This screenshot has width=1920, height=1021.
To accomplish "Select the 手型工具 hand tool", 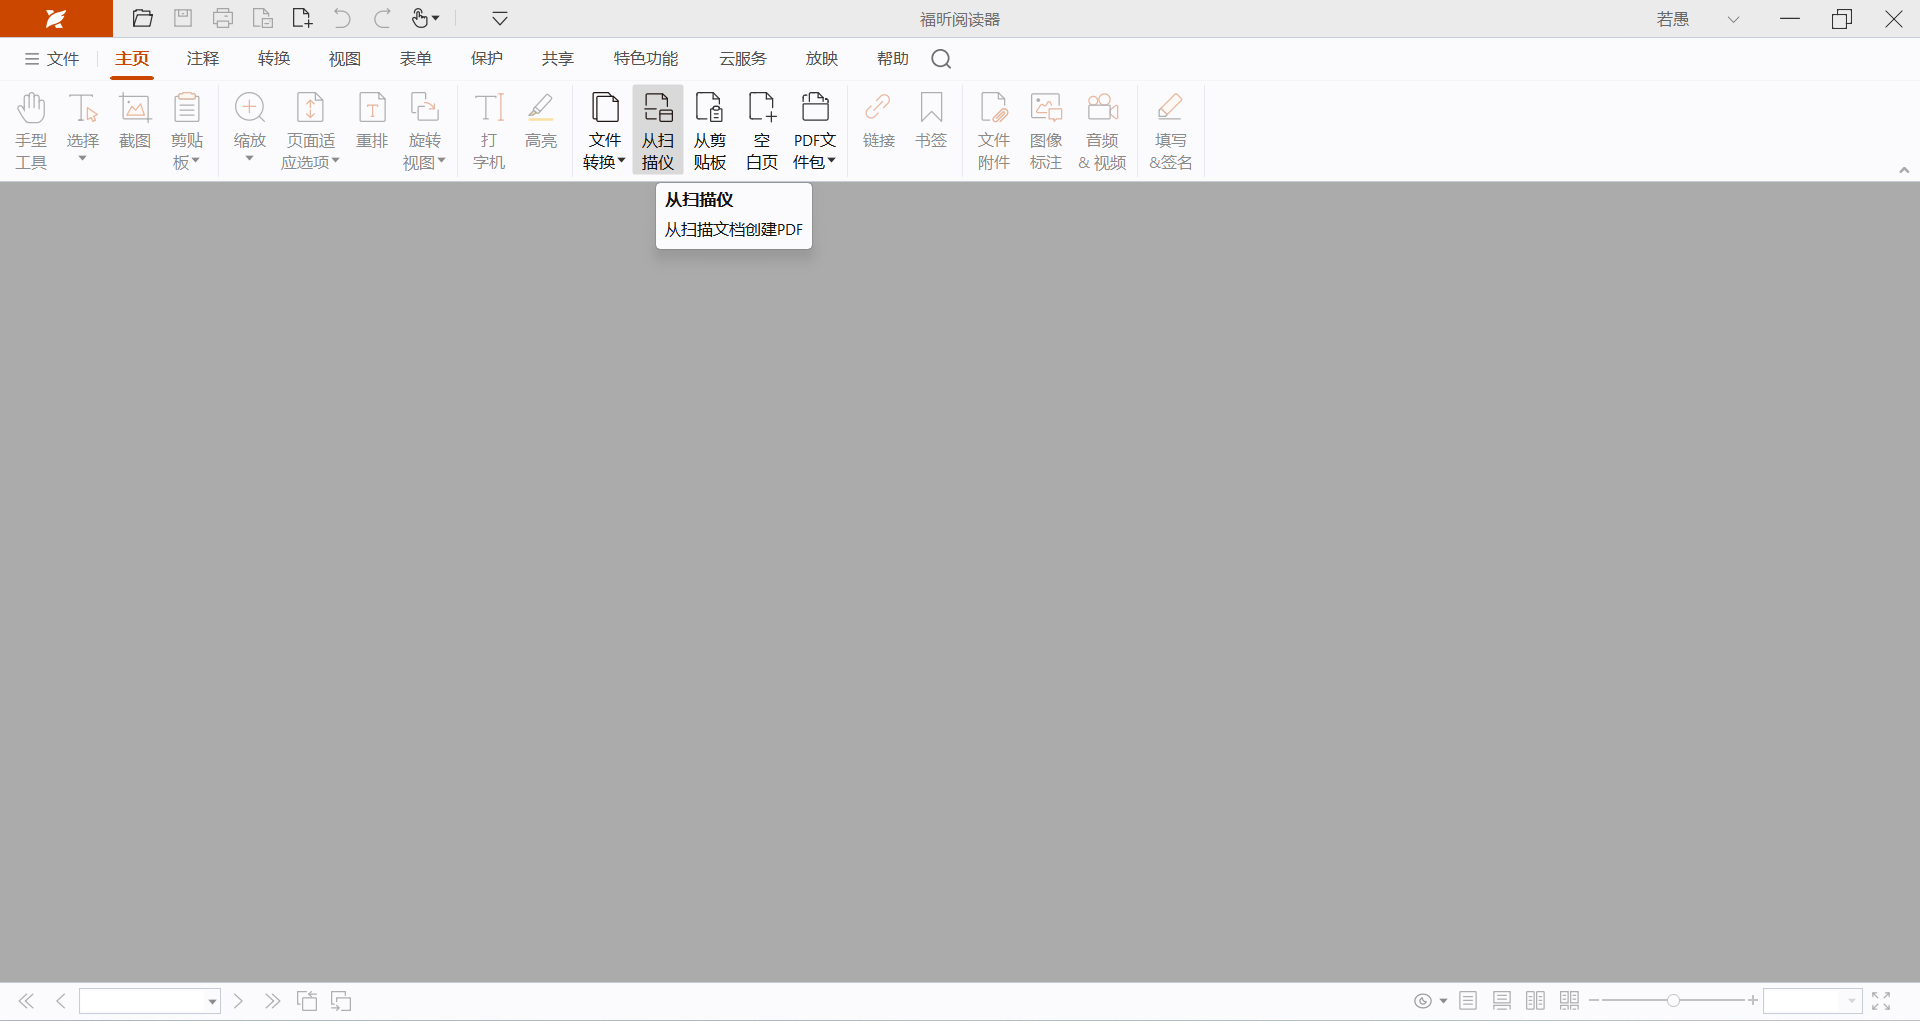I will (31, 130).
